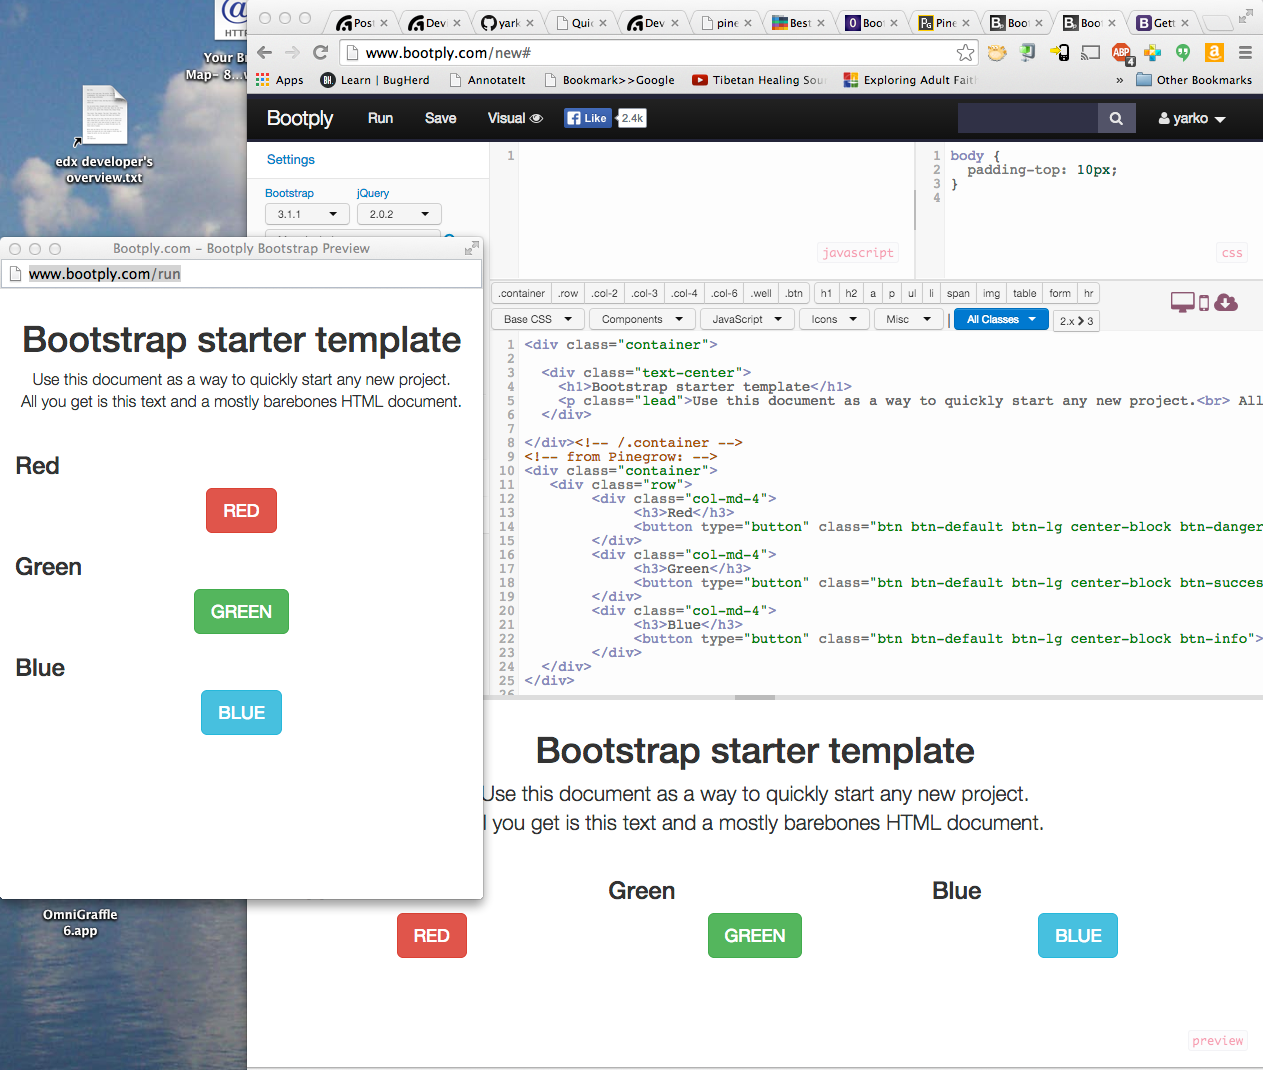Click the Bootply search input field
Image resolution: width=1263 pixels, height=1070 pixels.
pos(1027,118)
